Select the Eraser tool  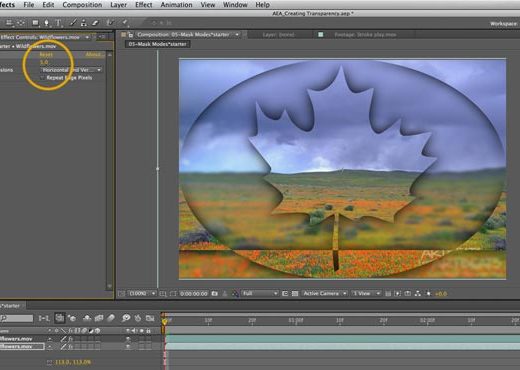[95, 23]
